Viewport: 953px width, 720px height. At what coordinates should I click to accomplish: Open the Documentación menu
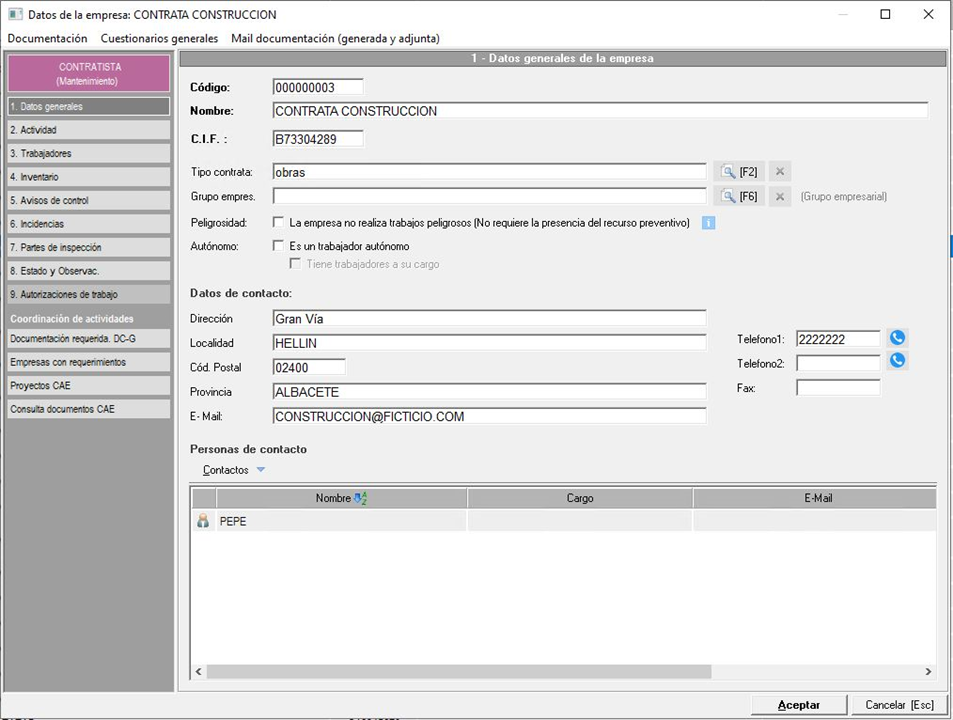click(x=47, y=38)
